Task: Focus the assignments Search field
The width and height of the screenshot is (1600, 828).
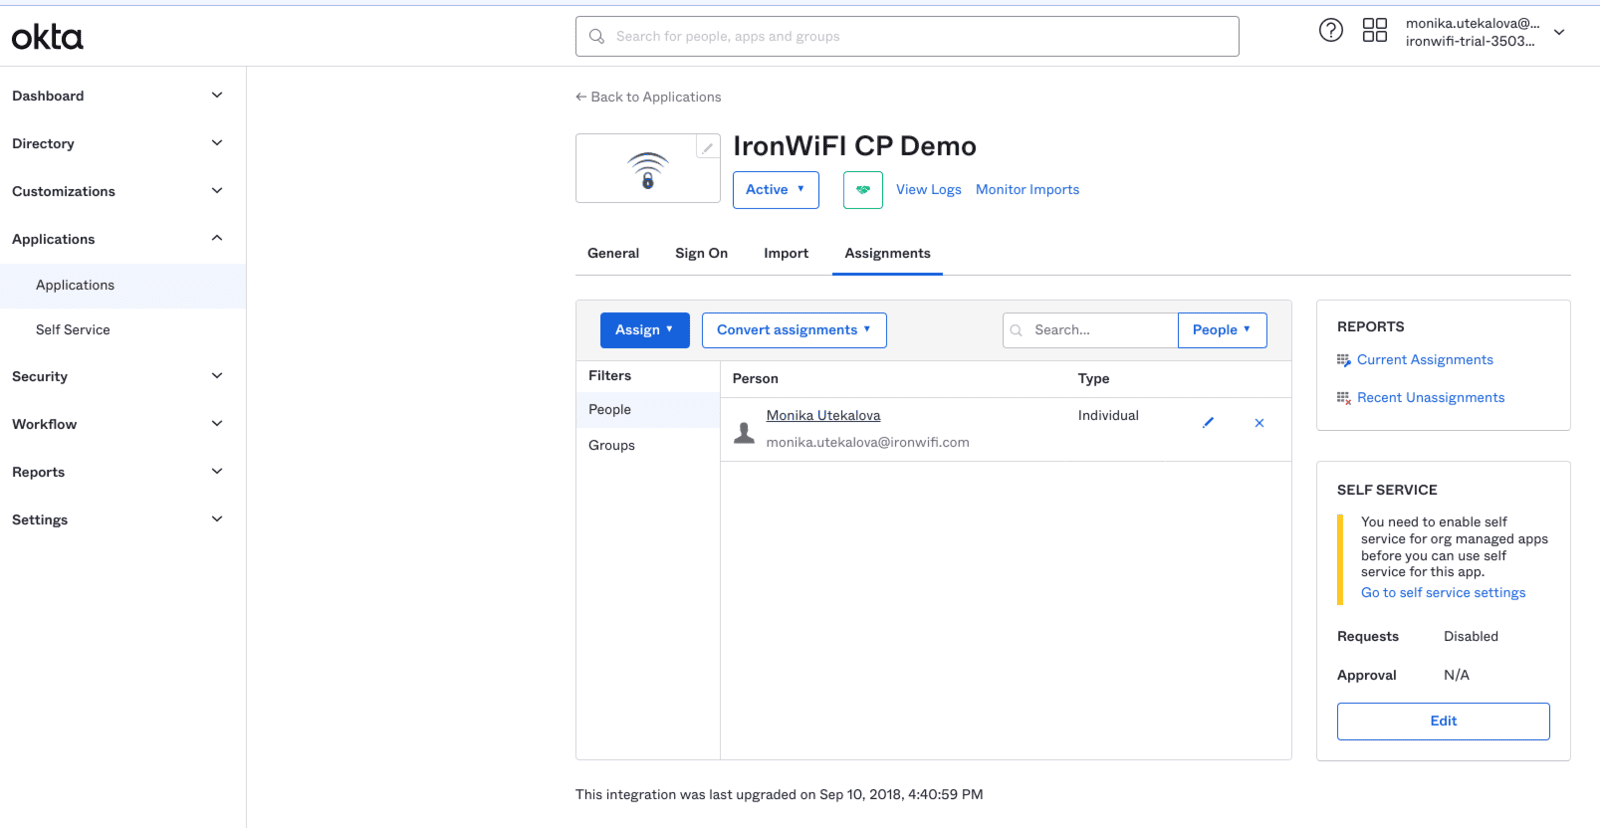Action: click(1090, 330)
